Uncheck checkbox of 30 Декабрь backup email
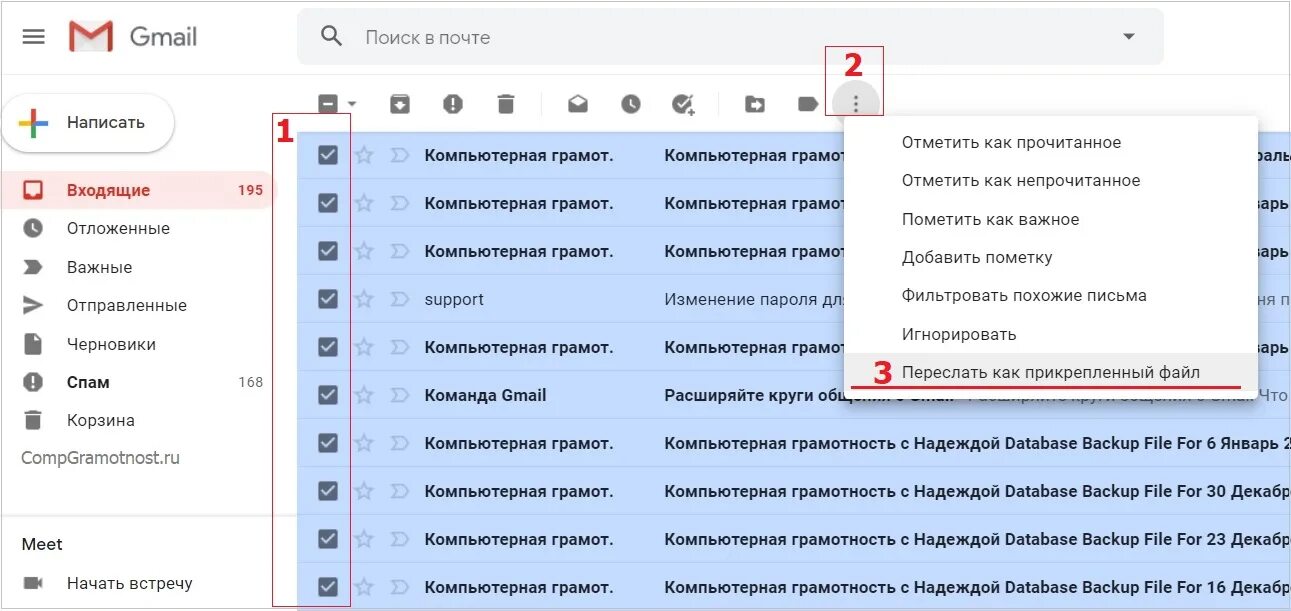 pos(328,491)
